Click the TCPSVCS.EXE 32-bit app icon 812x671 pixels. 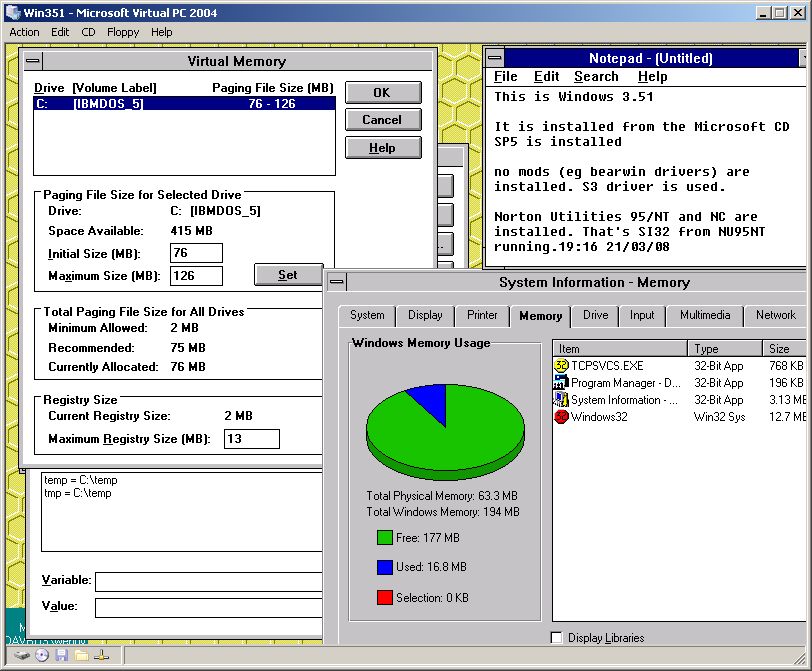click(561, 366)
